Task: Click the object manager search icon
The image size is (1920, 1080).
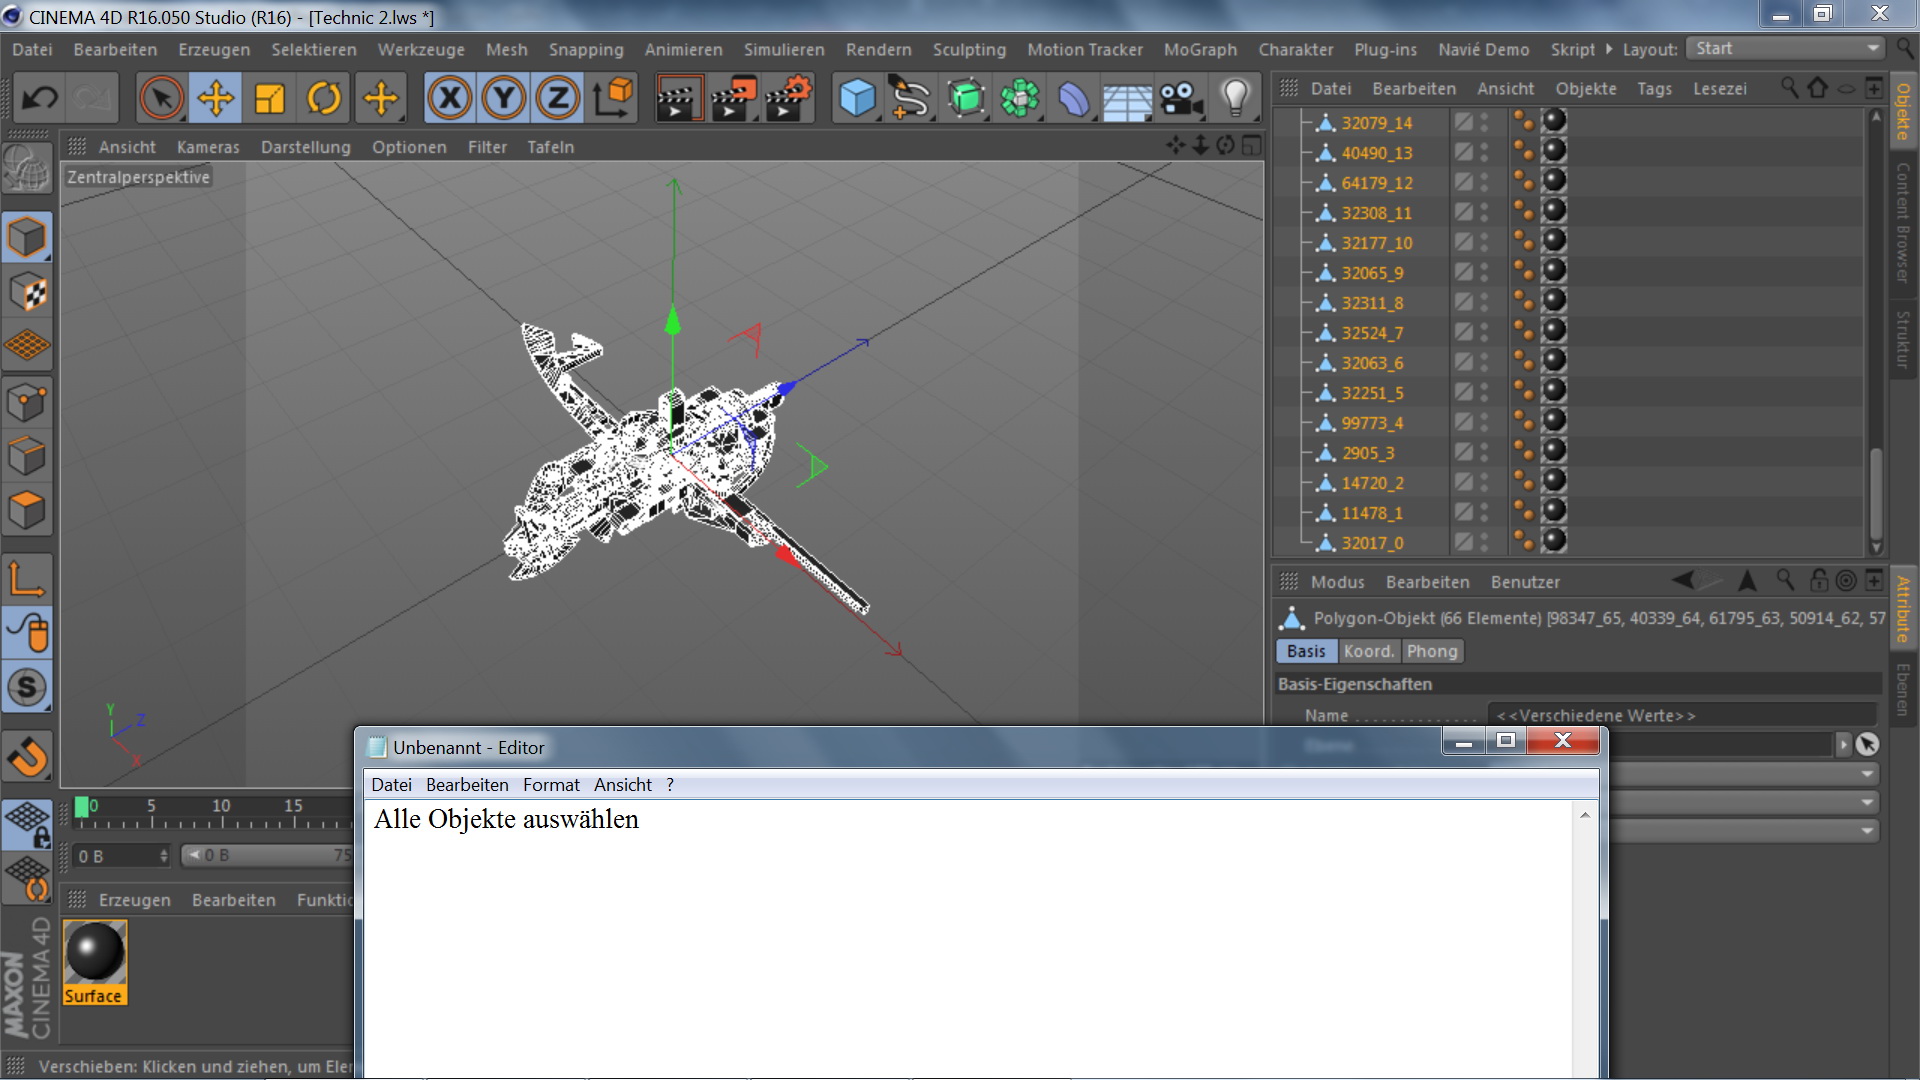Action: click(x=1789, y=88)
